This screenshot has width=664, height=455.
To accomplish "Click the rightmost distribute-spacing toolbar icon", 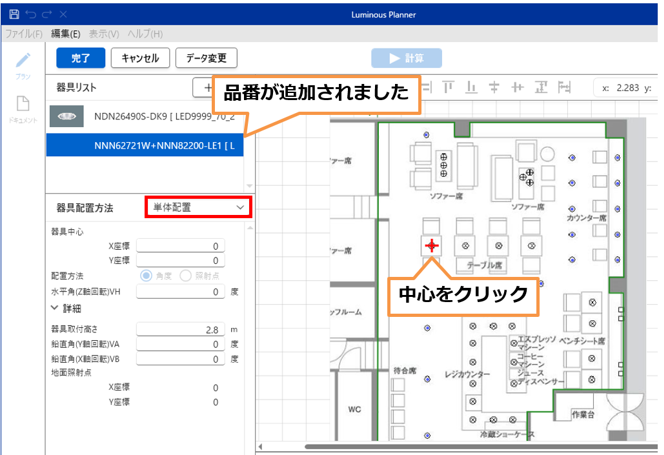I will 563,87.
